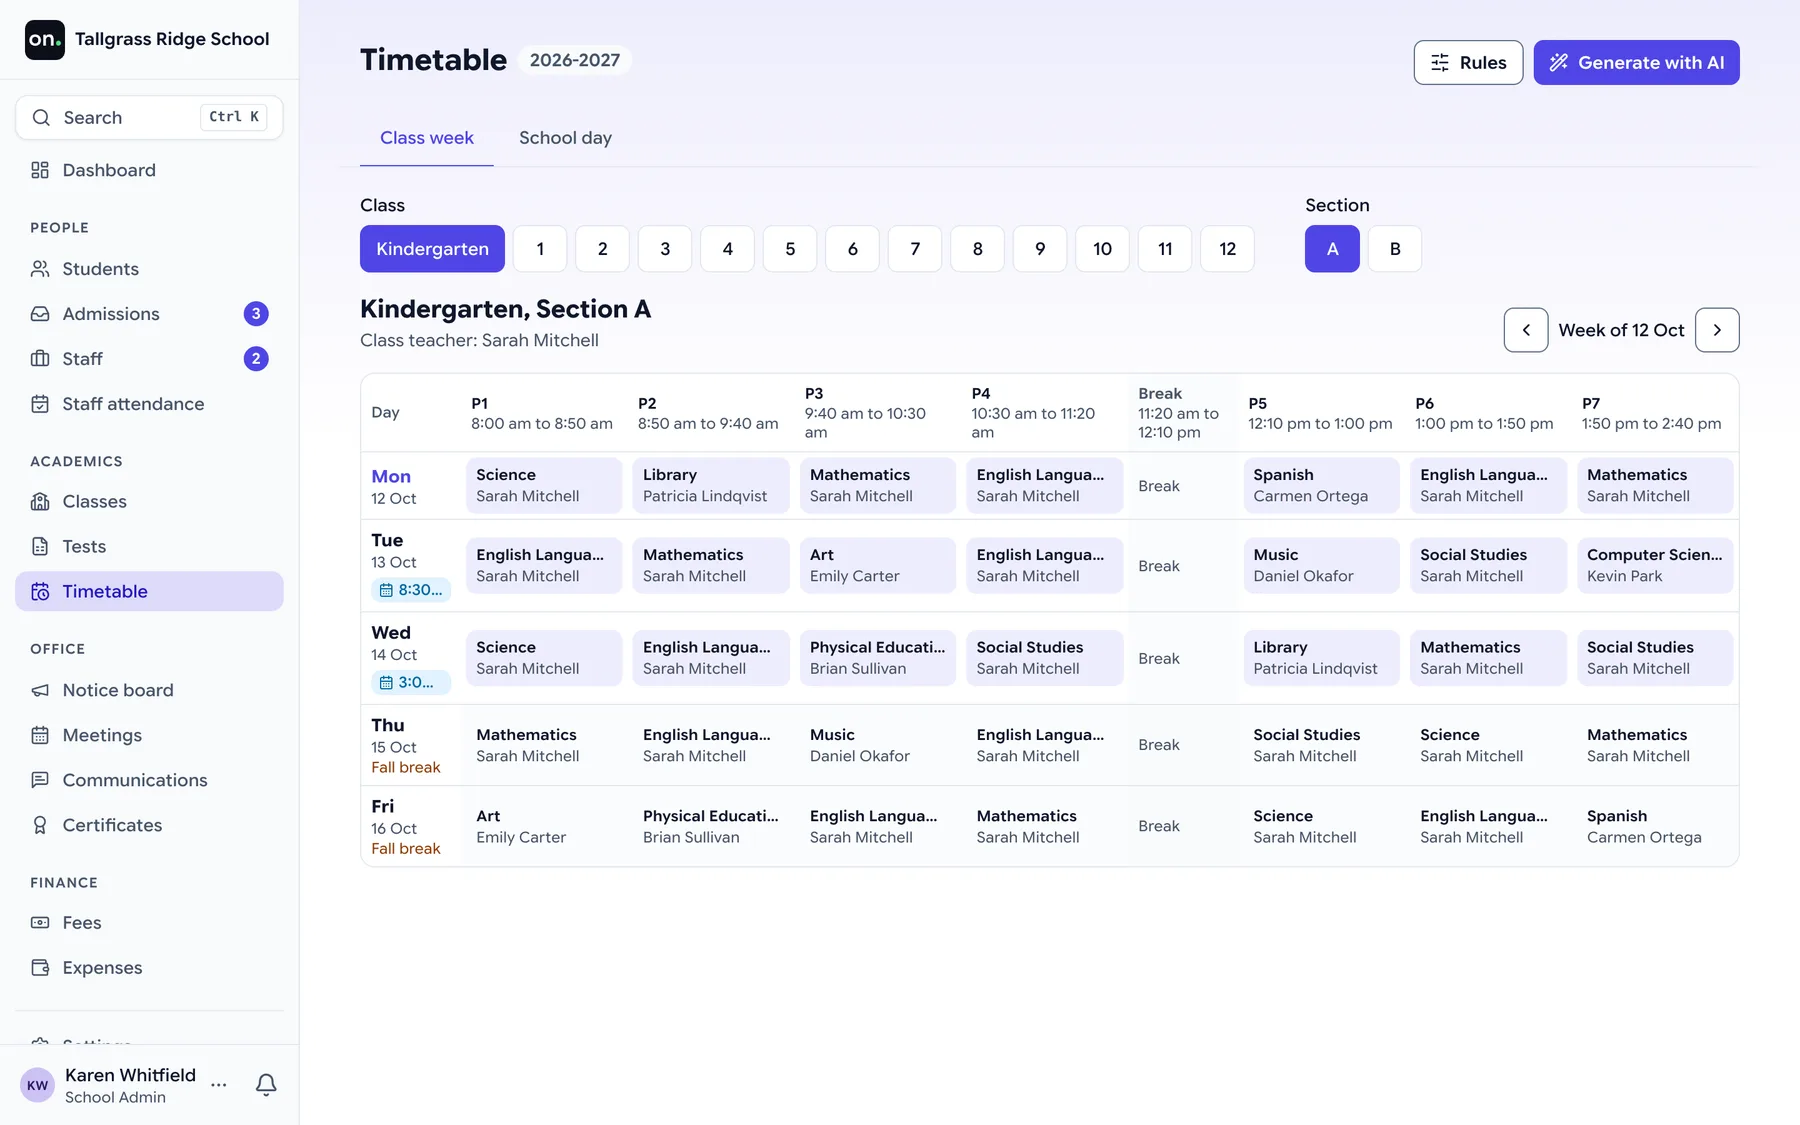Select Kindergarten class

pyautogui.click(x=432, y=249)
